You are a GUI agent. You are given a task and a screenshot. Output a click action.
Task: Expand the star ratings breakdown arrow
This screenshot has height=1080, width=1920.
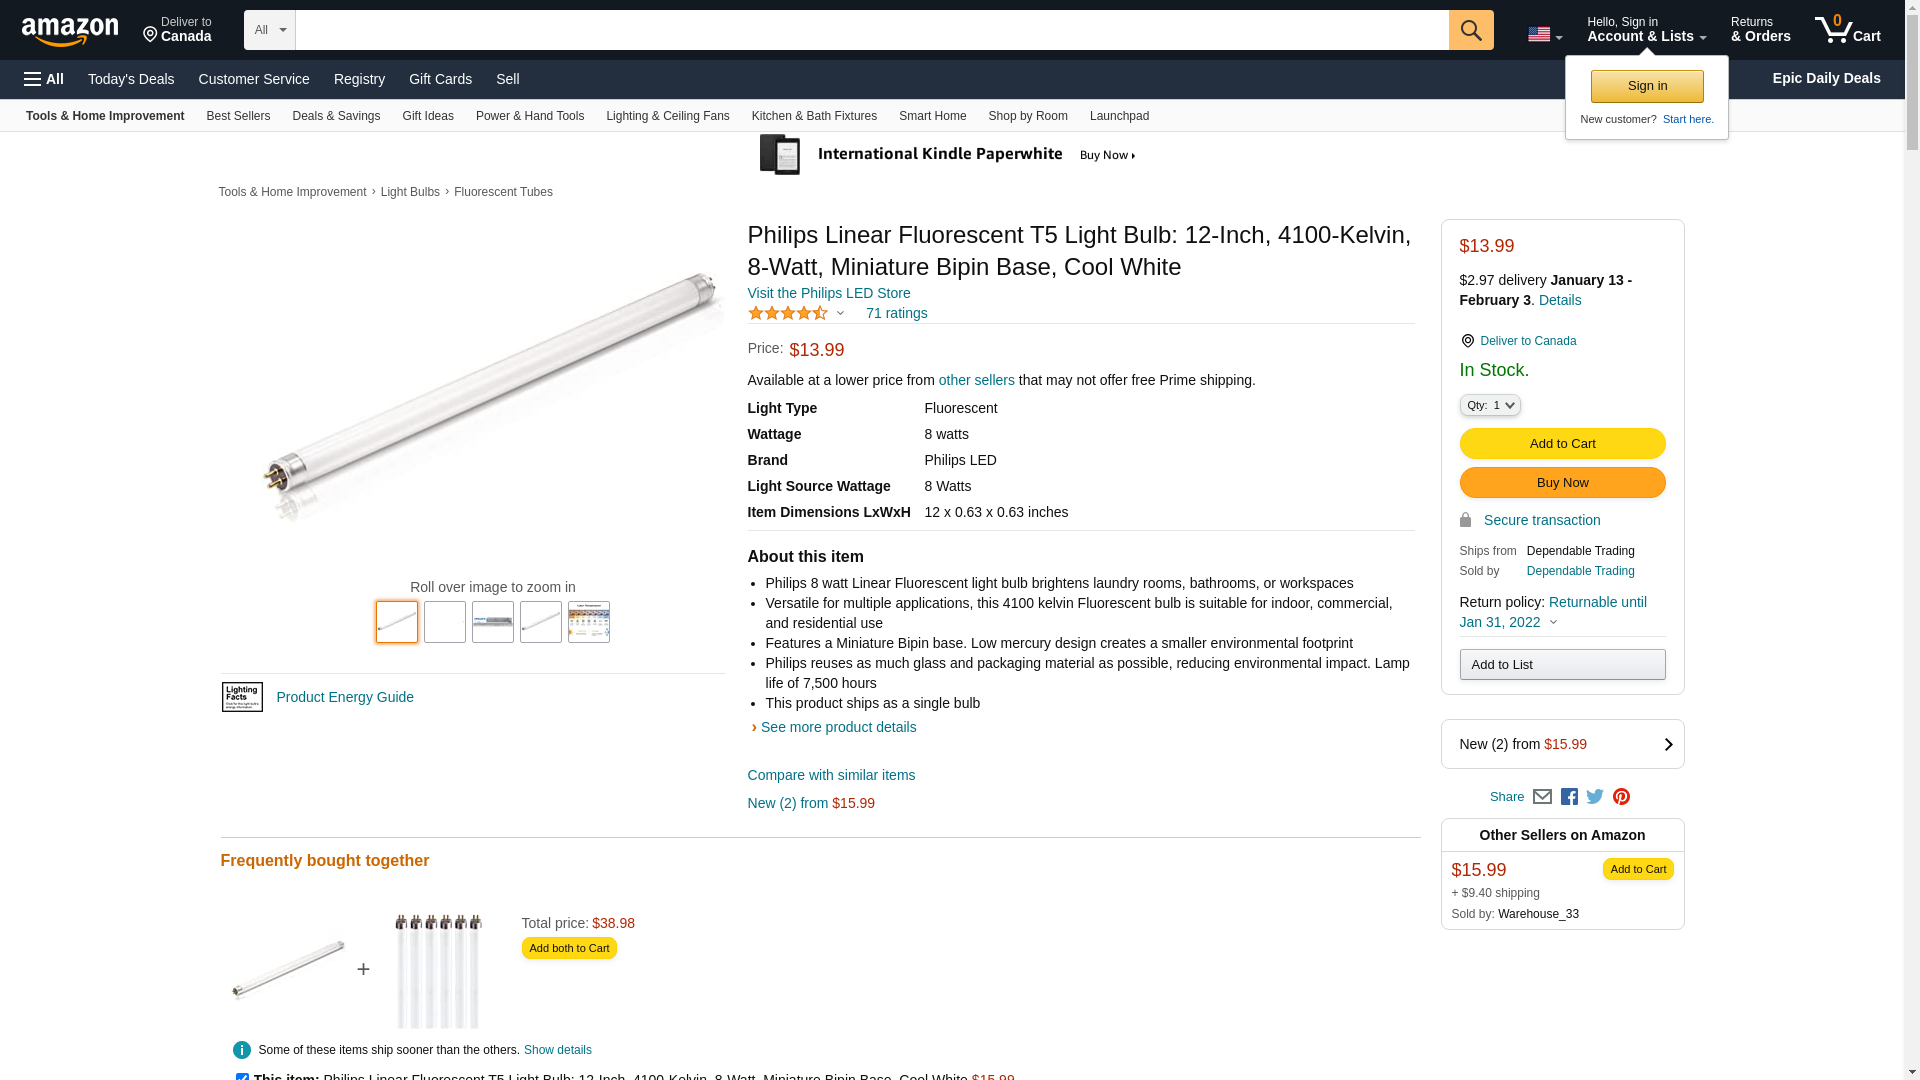(840, 314)
